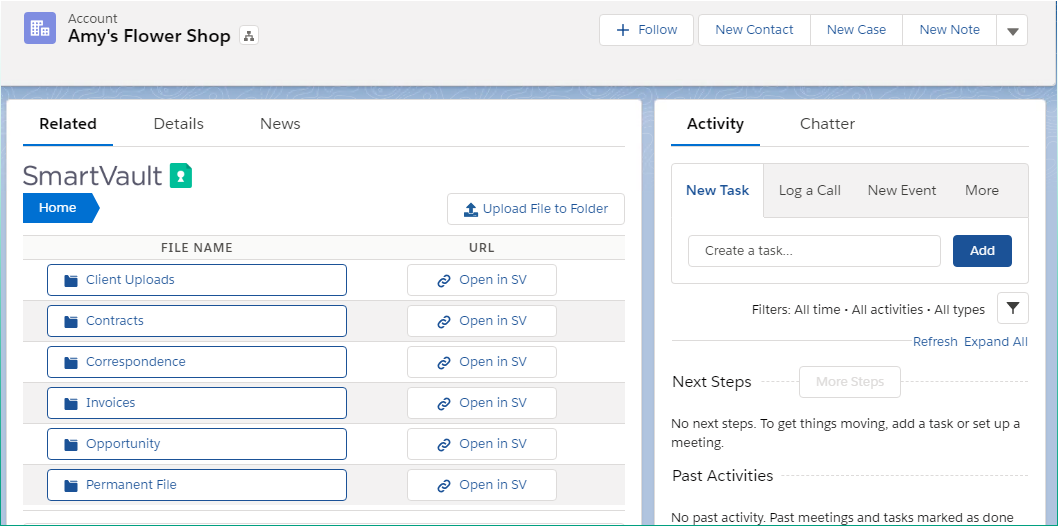Click the Create a task input field
The image size is (1058, 526).
coord(814,251)
